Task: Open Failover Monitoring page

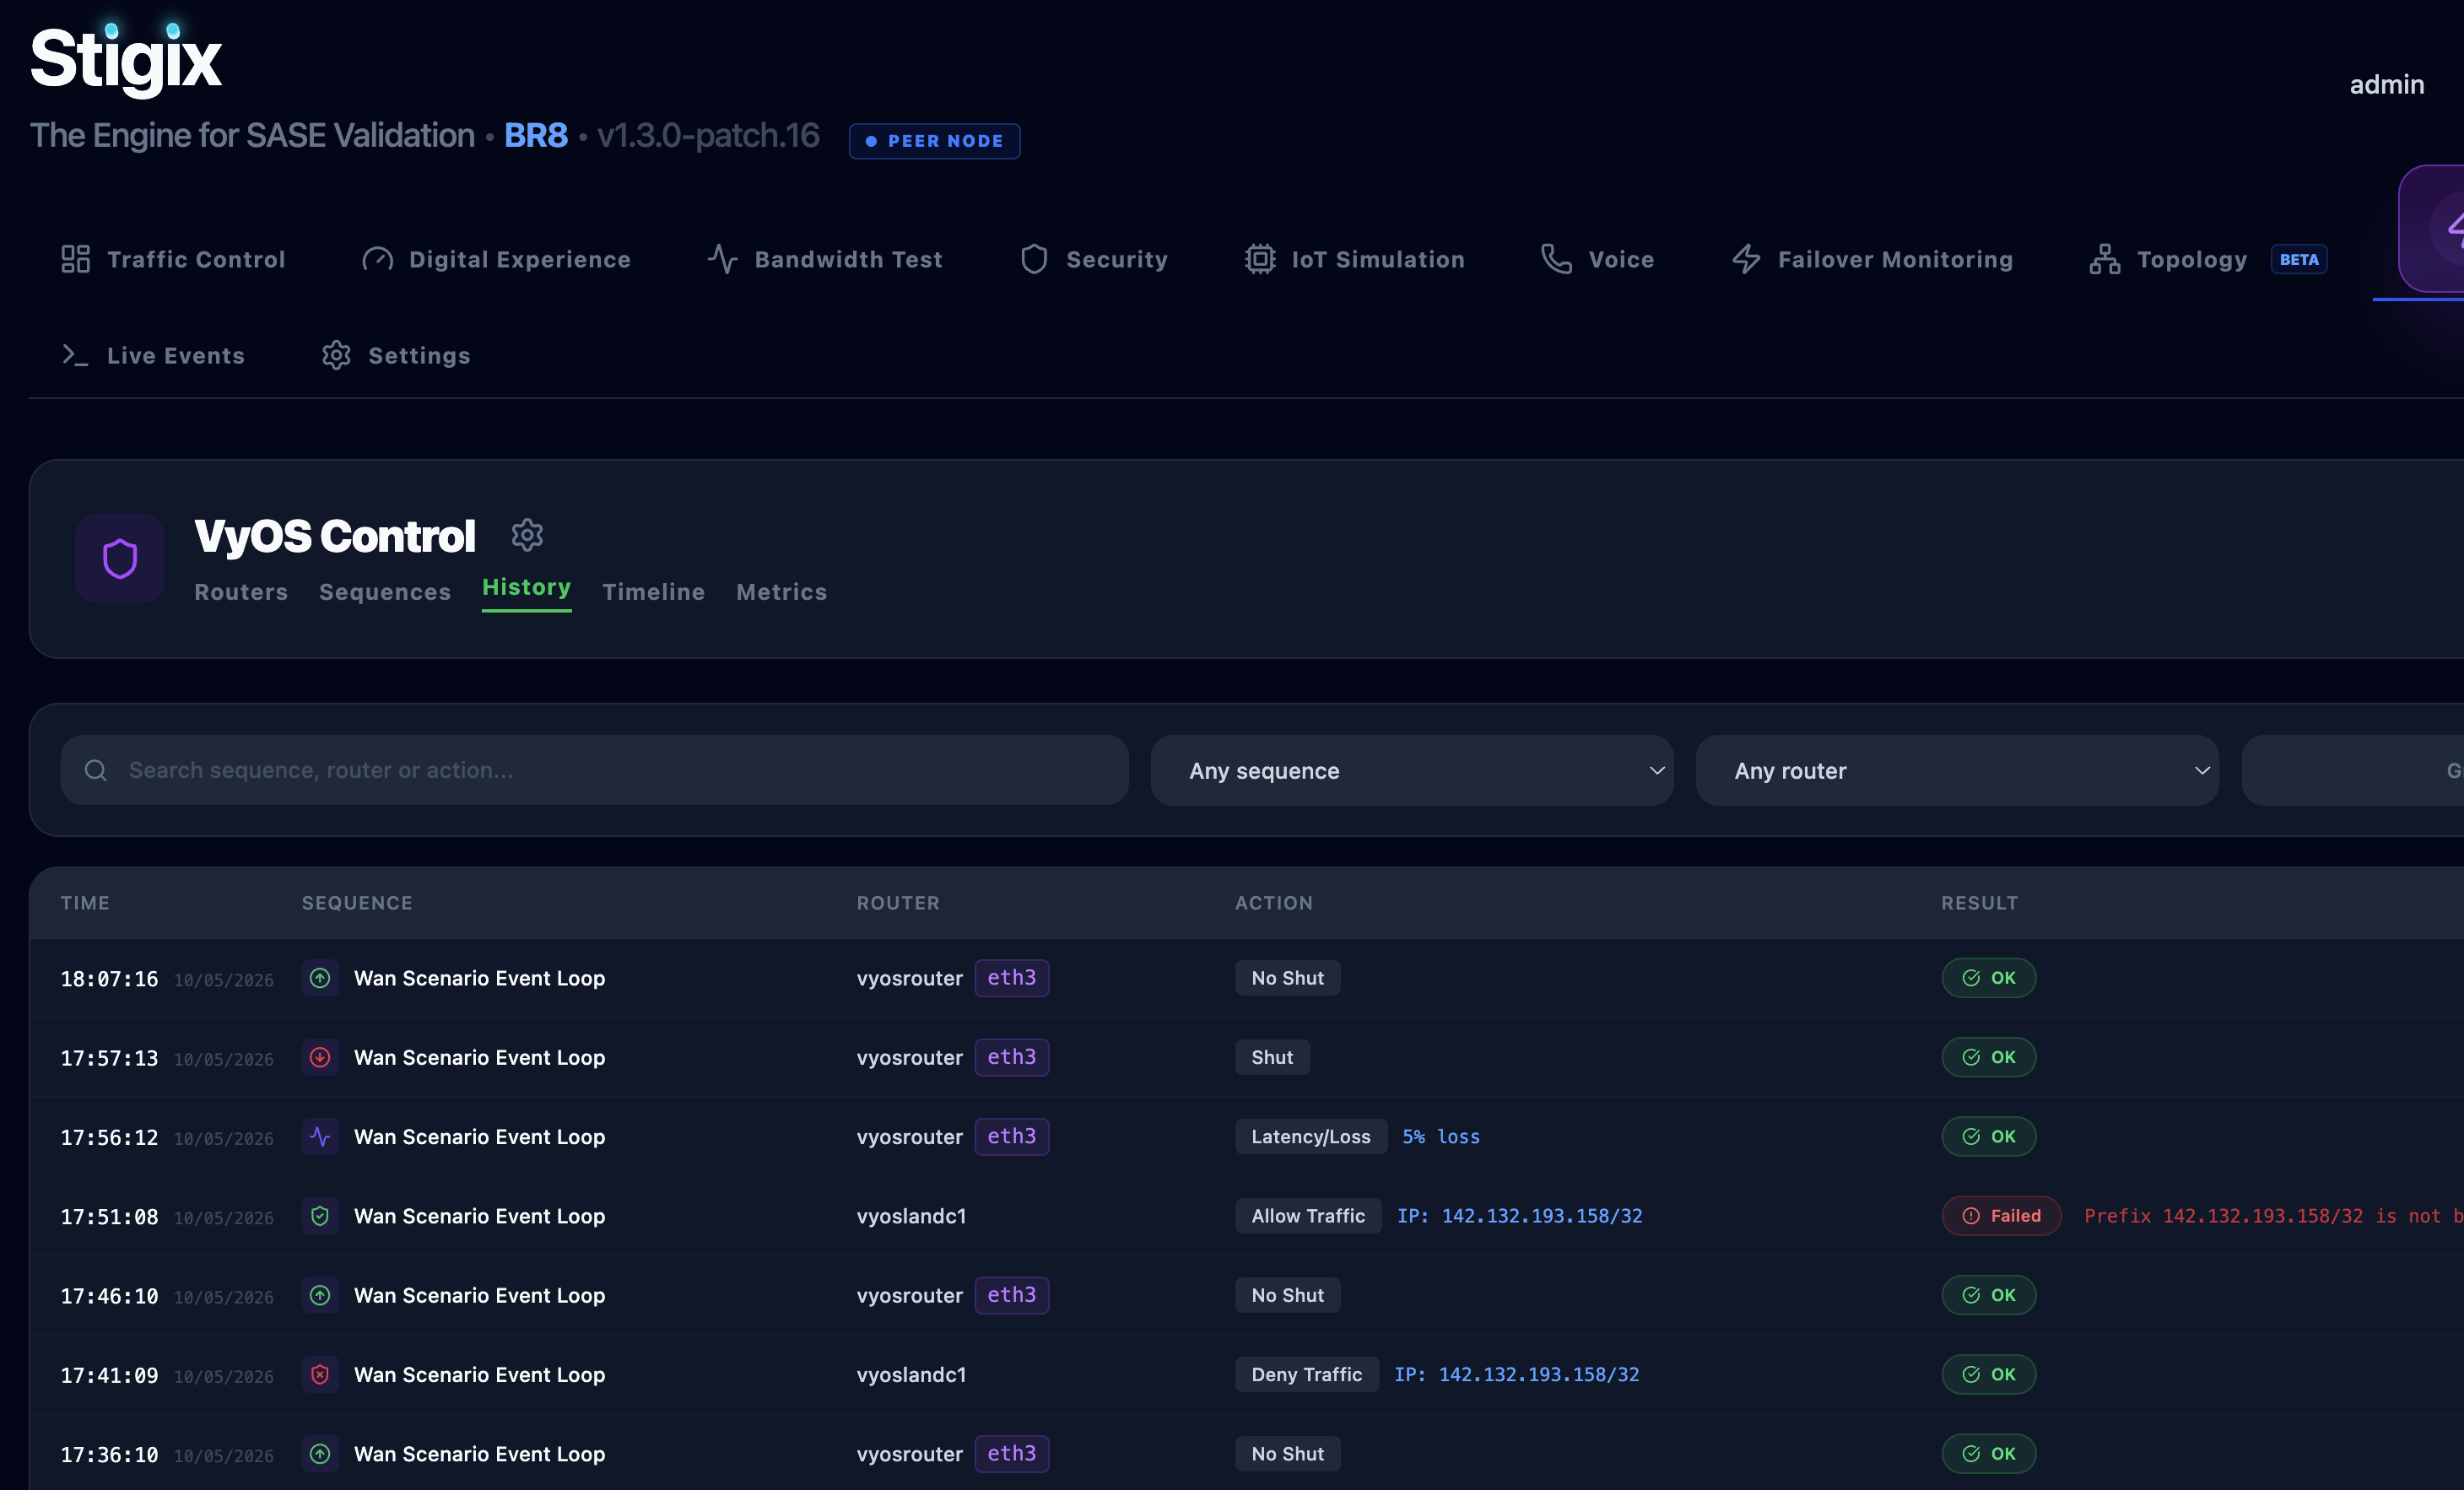Action: 1872,259
